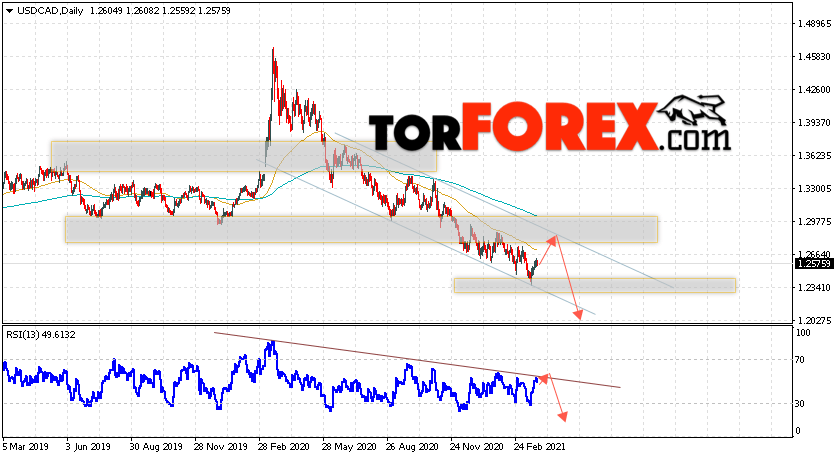Select the 1.39370 price axis label
838x458 pixels.
click(815, 123)
